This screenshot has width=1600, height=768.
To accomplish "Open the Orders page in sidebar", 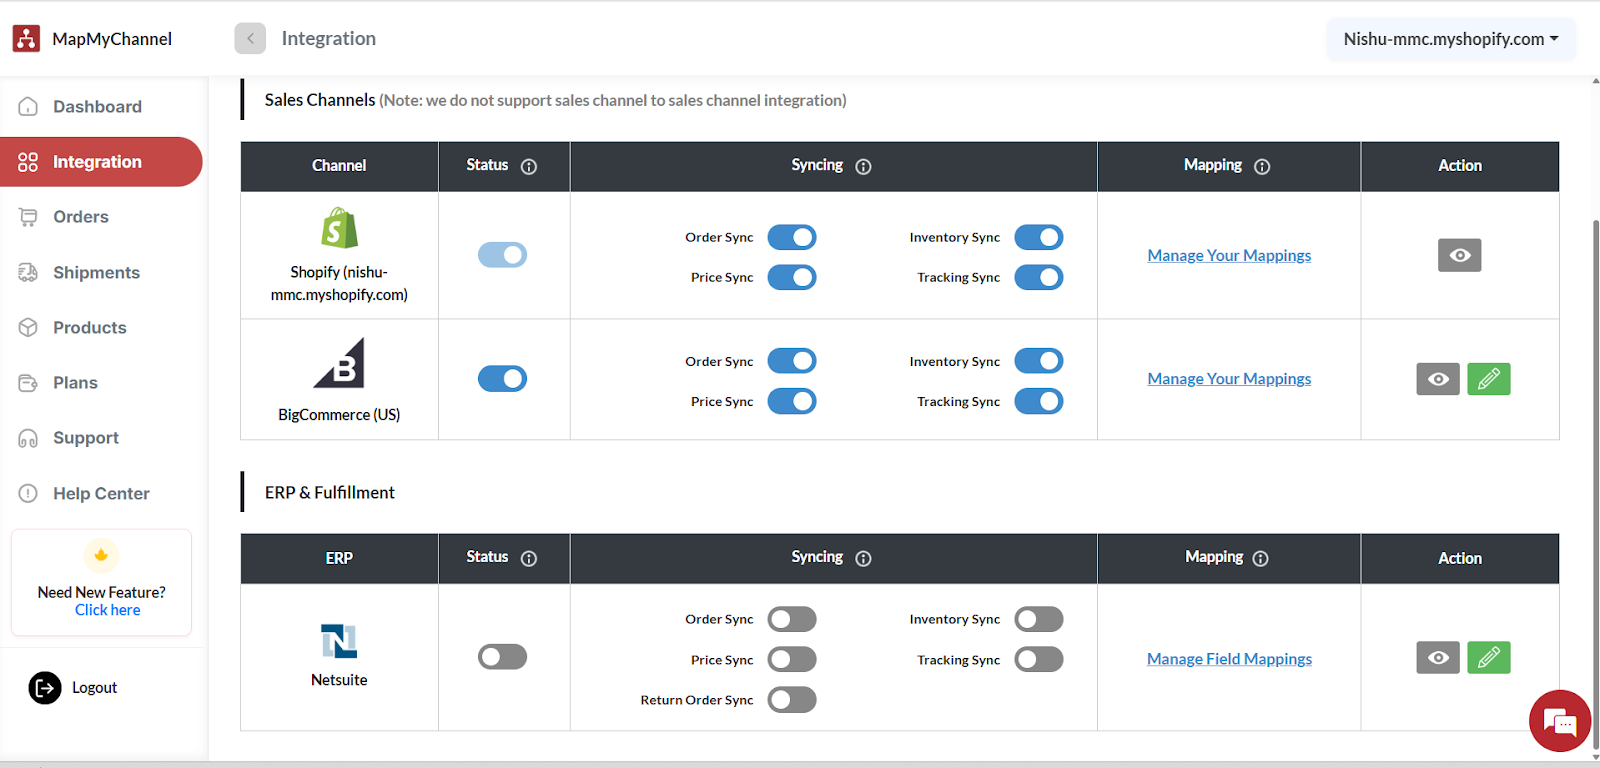I will [80, 217].
